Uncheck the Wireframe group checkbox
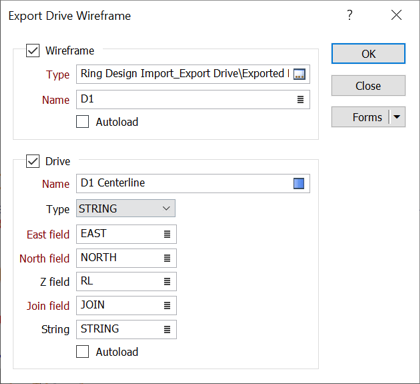420x384 pixels. pos(33,51)
